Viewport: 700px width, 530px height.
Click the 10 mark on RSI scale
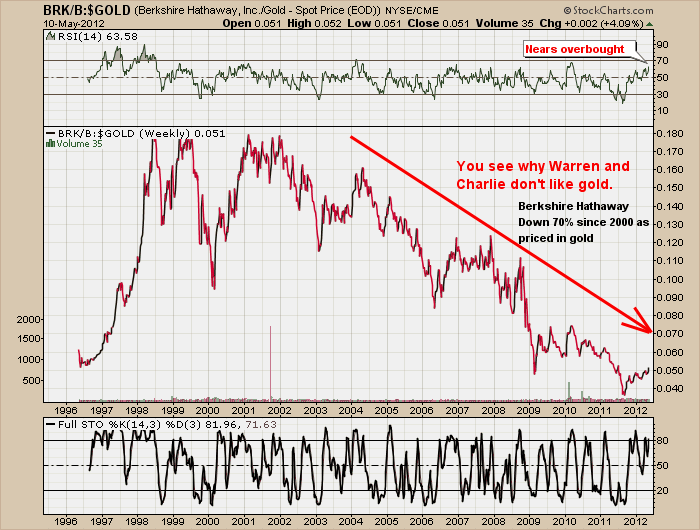tap(662, 111)
